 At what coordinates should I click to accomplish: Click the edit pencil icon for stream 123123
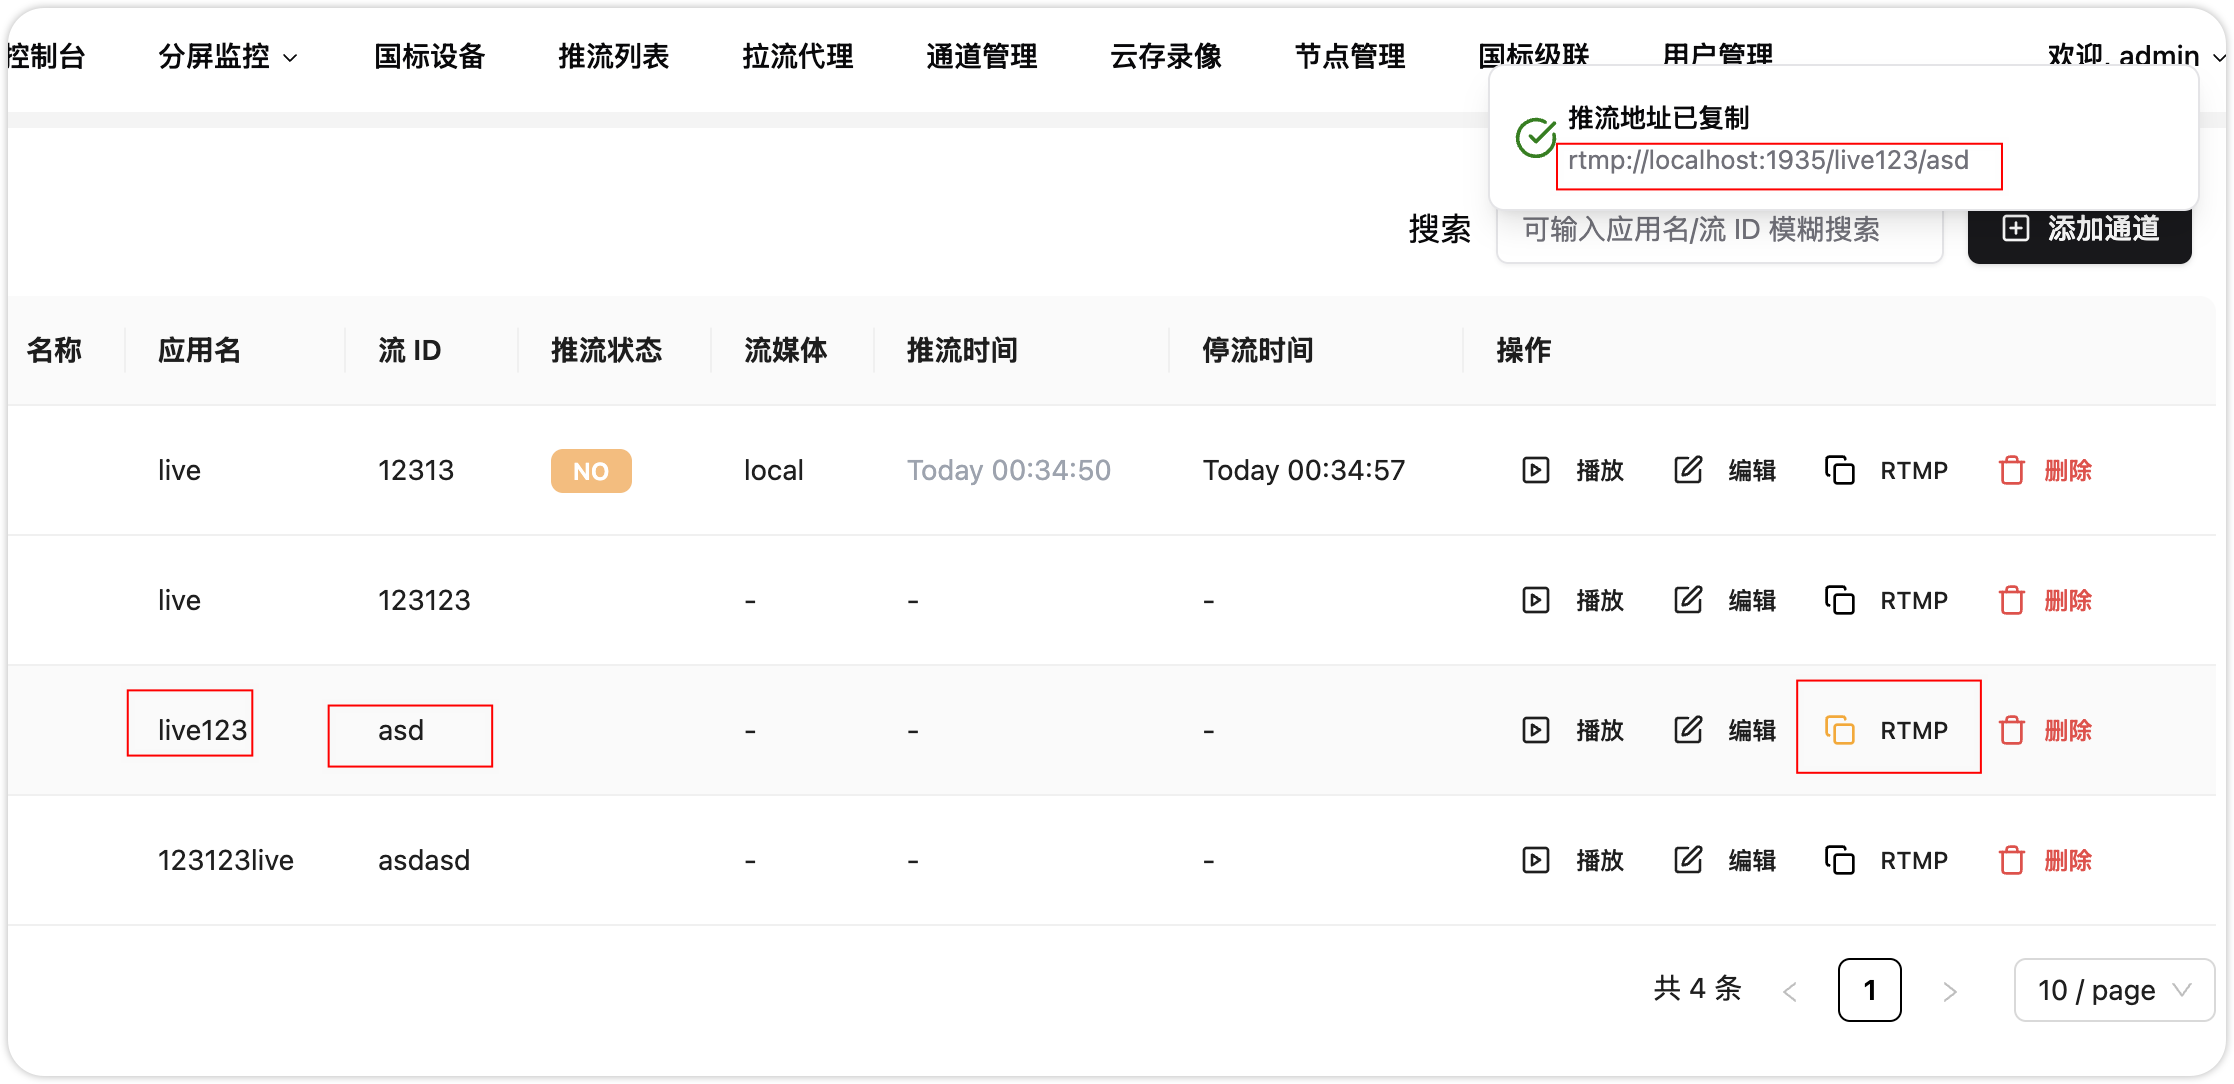[x=1688, y=600]
